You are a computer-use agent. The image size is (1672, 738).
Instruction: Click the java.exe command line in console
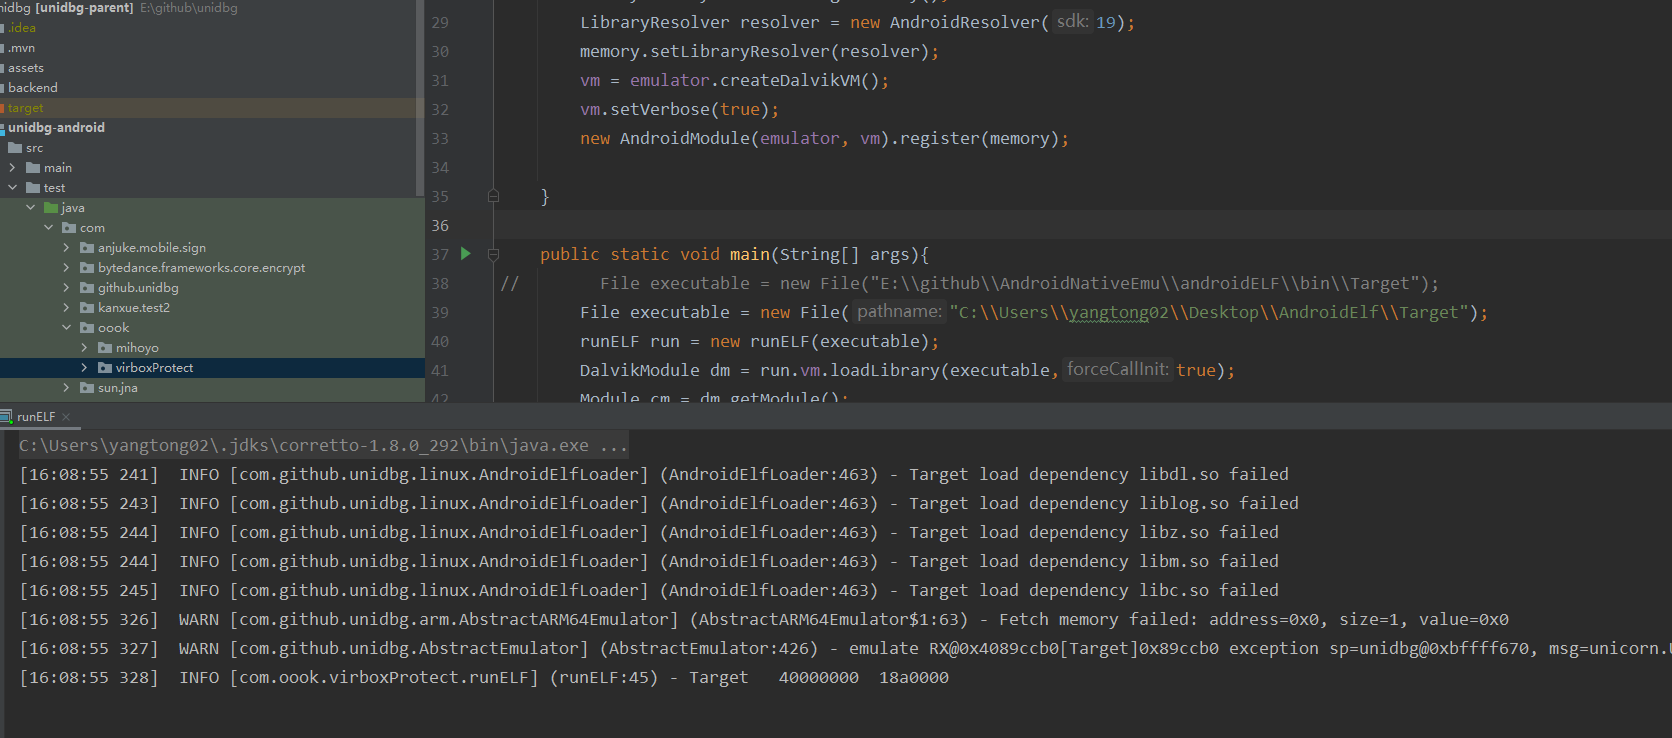pyautogui.click(x=323, y=446)
